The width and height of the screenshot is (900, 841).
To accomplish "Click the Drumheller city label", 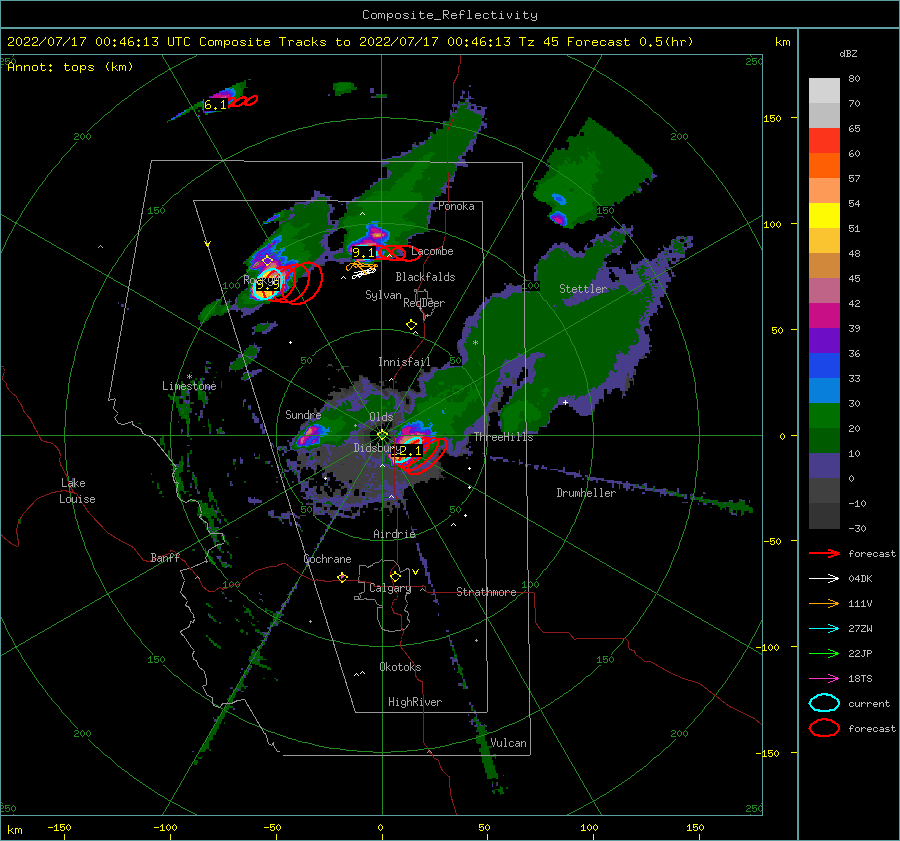I will (x=586, y=493).
